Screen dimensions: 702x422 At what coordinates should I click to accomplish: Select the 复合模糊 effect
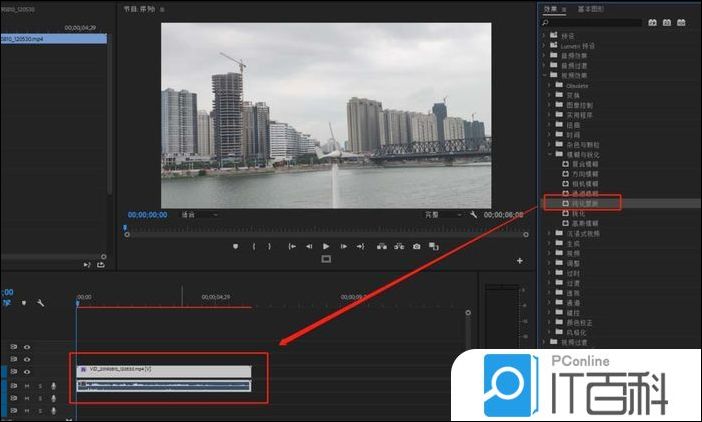585,164
